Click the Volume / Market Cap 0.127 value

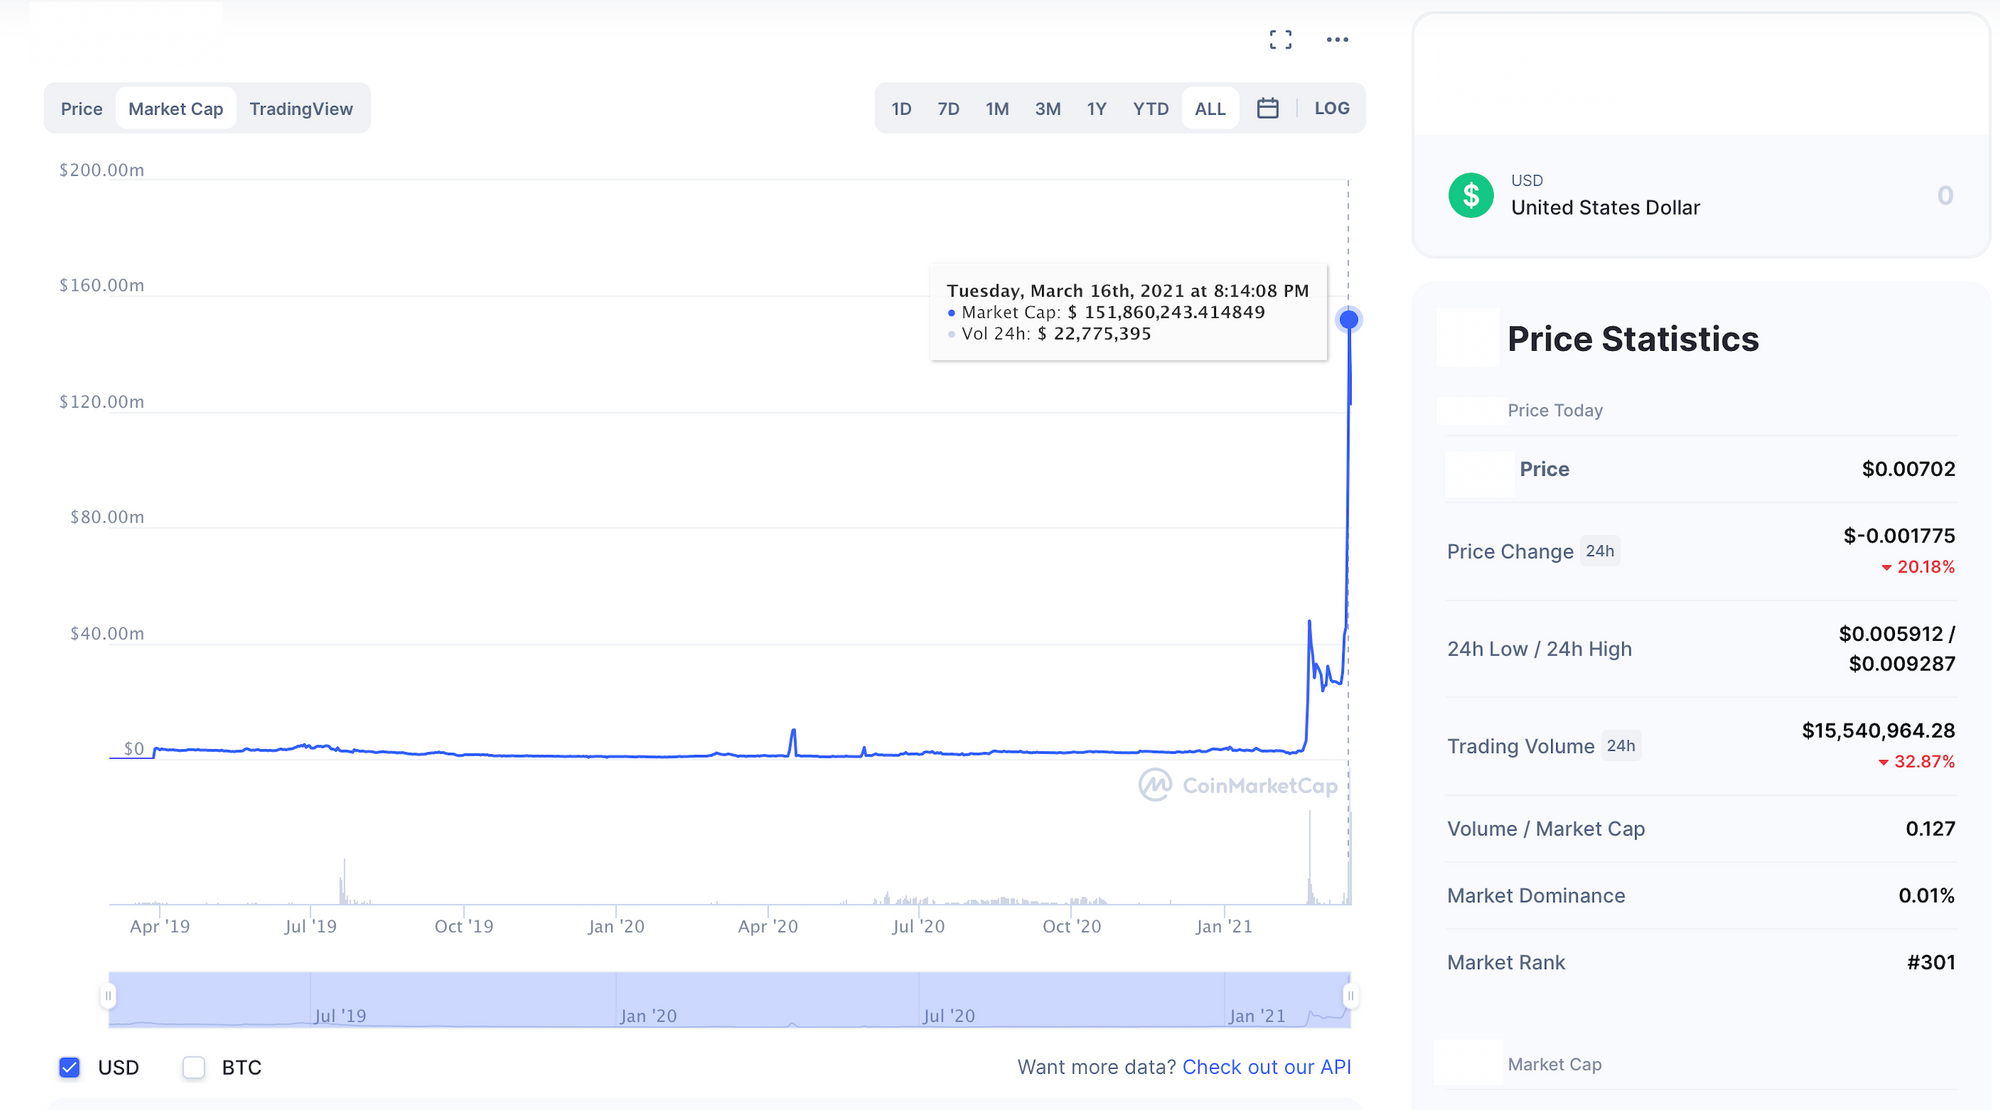click(x=1930, y=829)
